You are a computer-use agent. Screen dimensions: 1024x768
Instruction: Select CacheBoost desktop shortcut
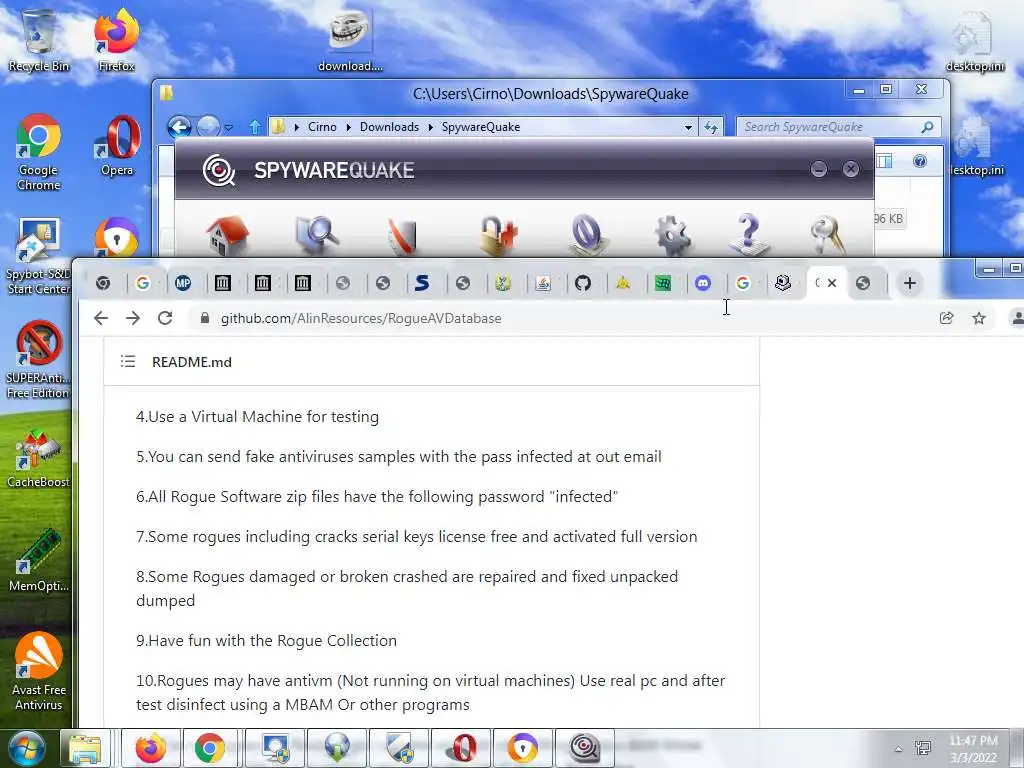click(38, 460)
